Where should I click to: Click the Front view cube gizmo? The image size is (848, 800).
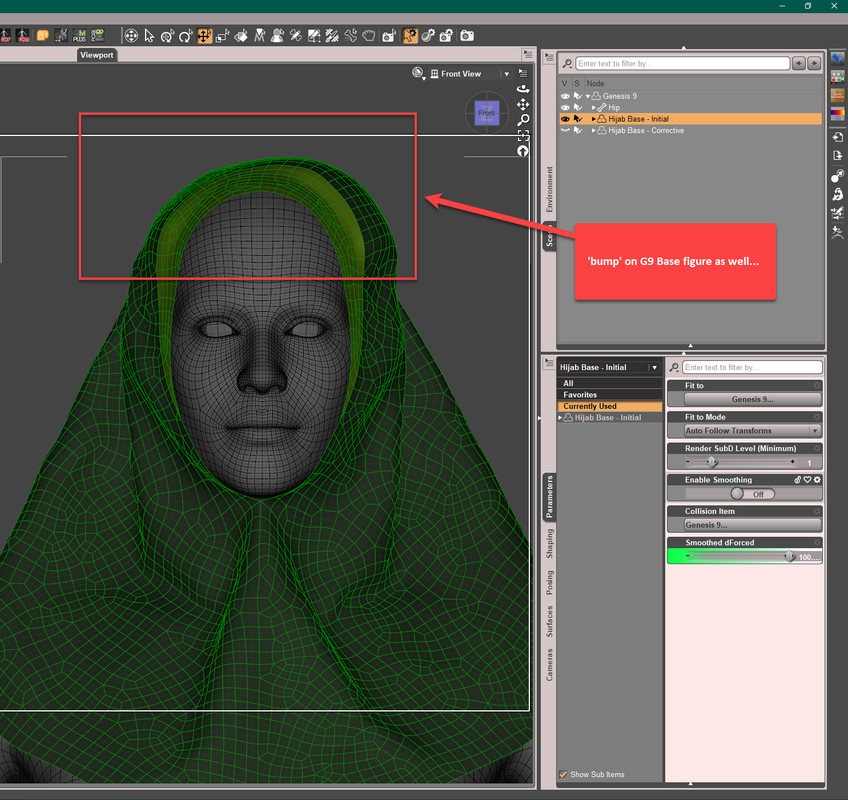[x=486, y=113]
